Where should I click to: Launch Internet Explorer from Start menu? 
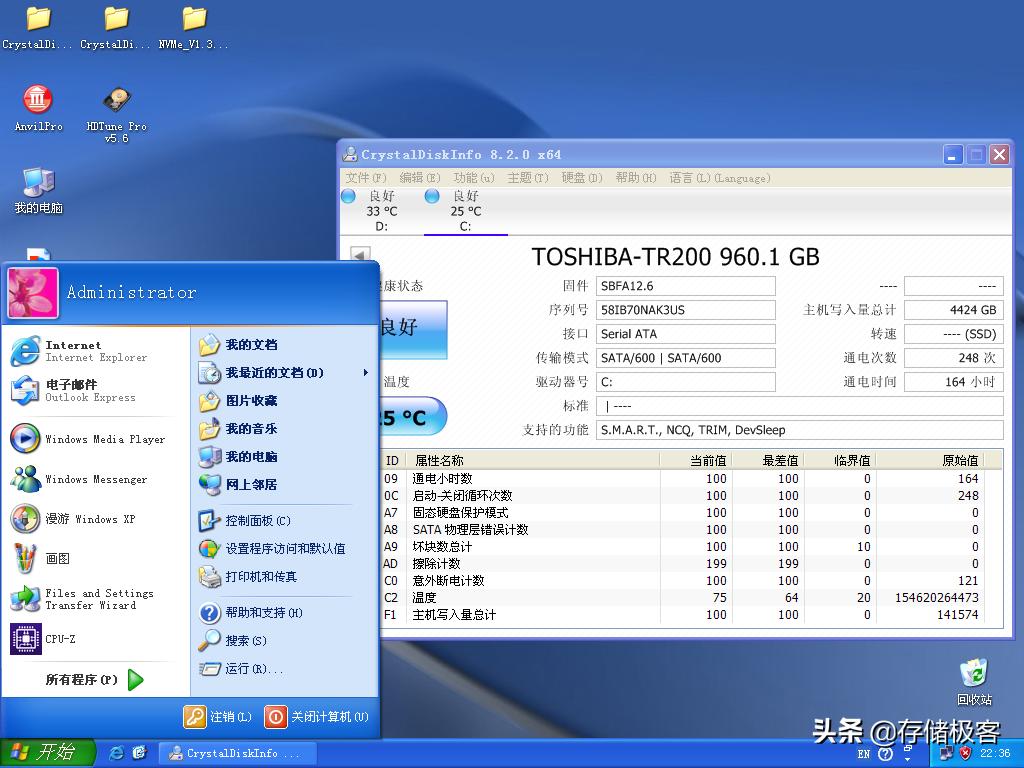point(95,351)
